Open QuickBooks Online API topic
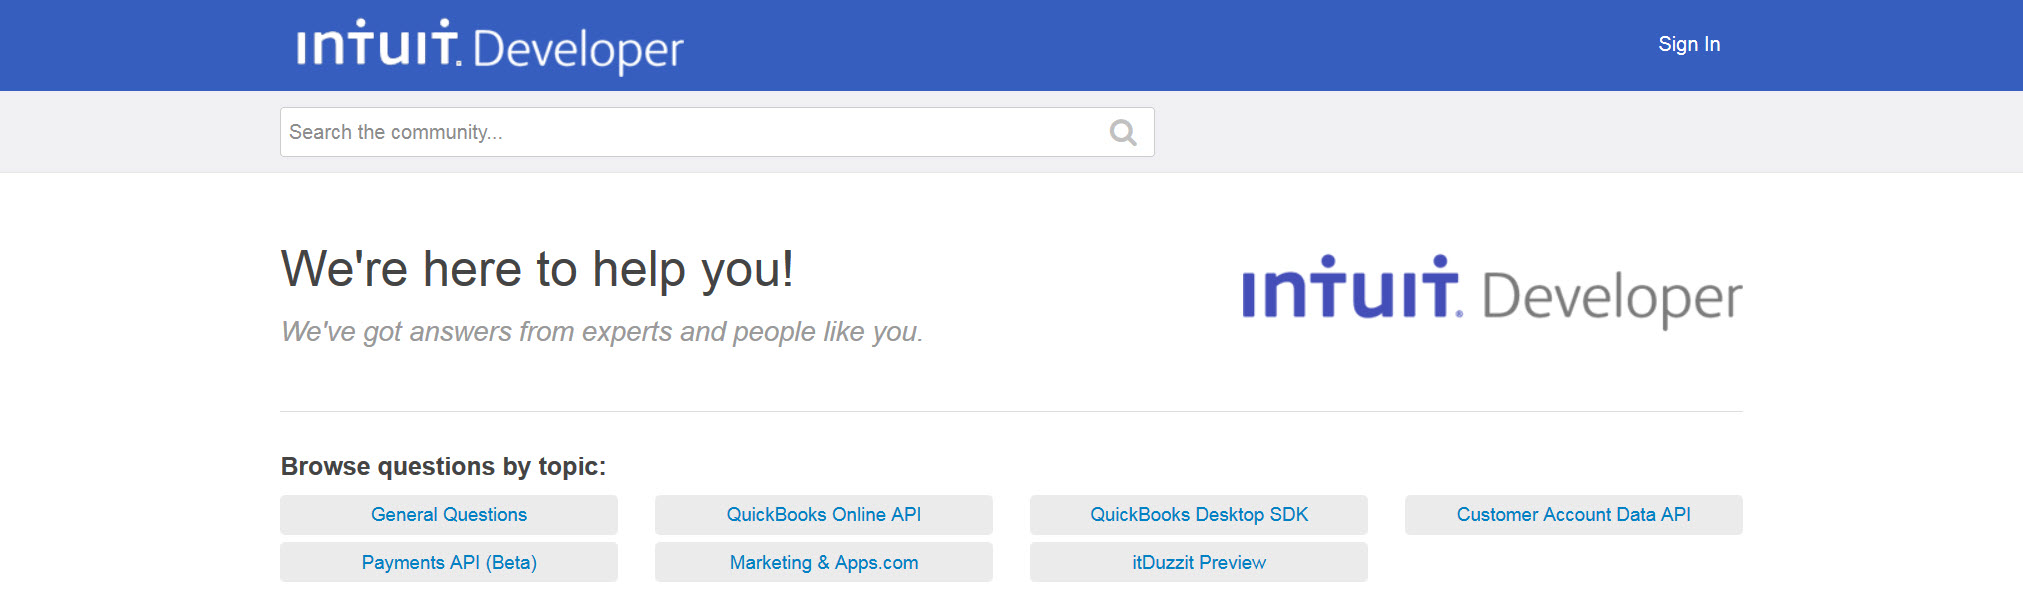The width and height of the screenshot is (2023, 616). pyautogui.click(x=824, y=515)
